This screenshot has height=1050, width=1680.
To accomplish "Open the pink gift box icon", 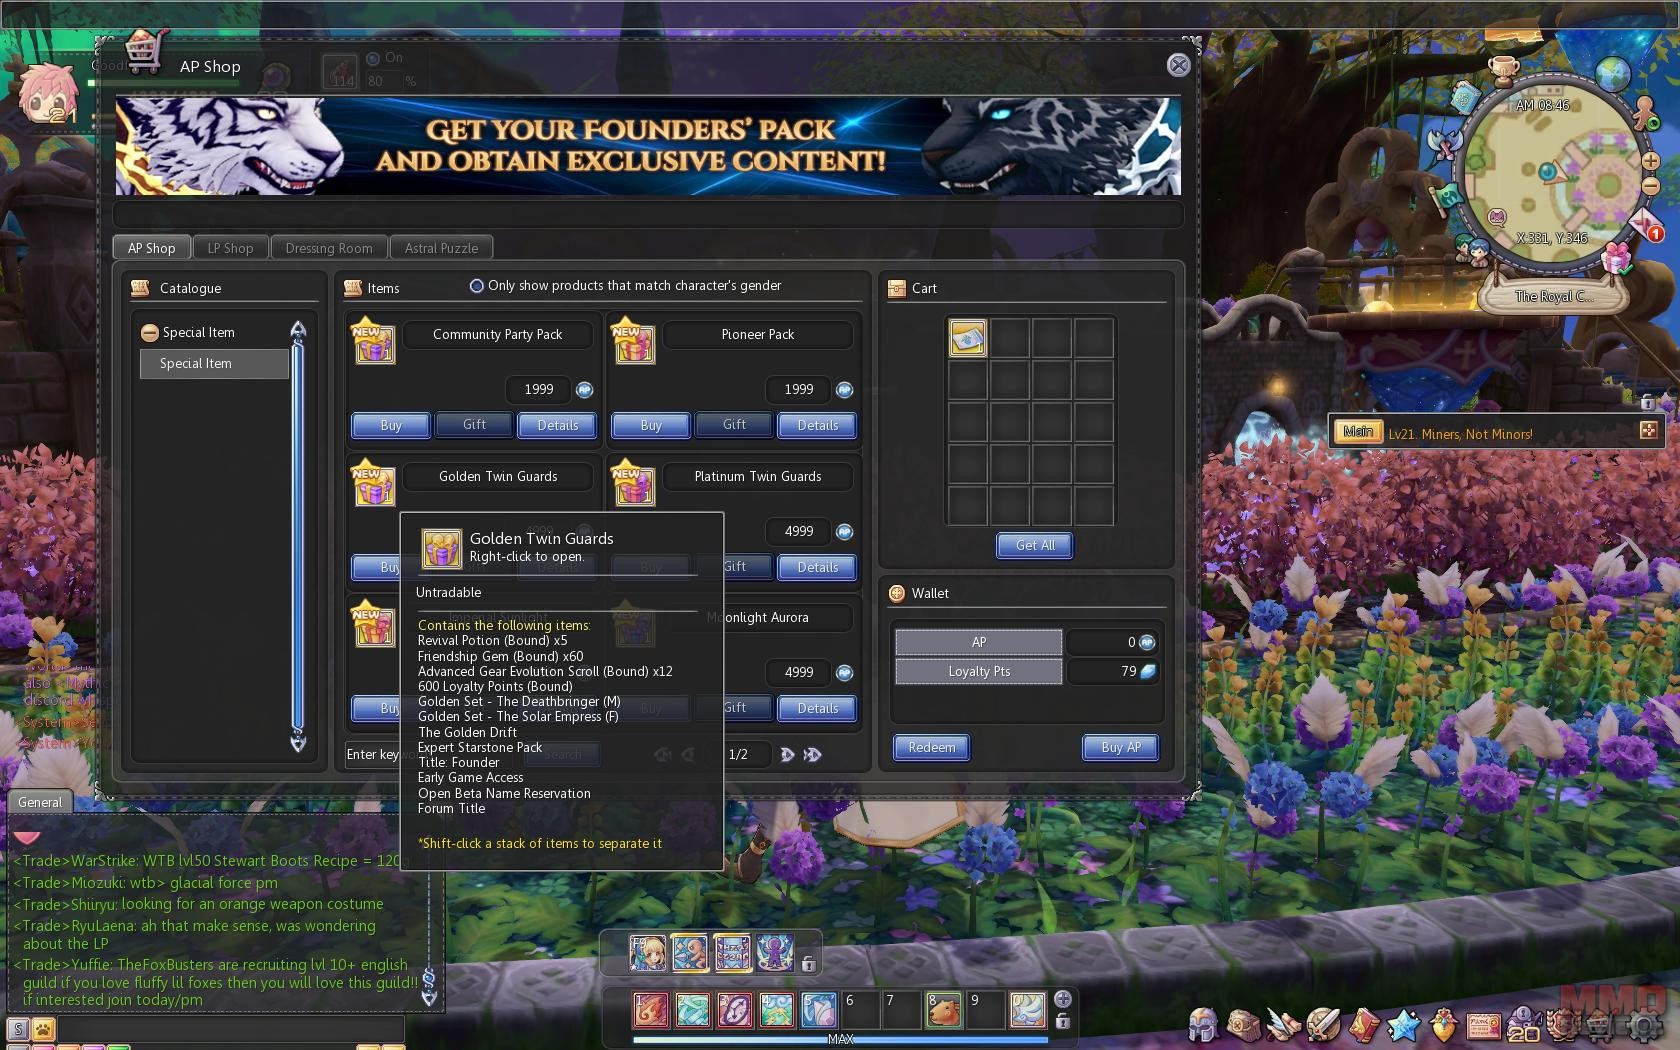I will (x=1616, y=258).
